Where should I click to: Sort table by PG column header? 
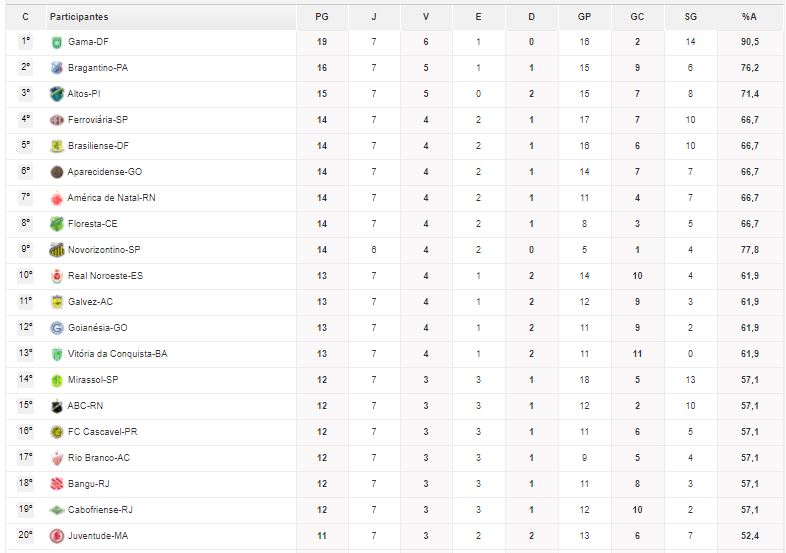coord(322,17)
